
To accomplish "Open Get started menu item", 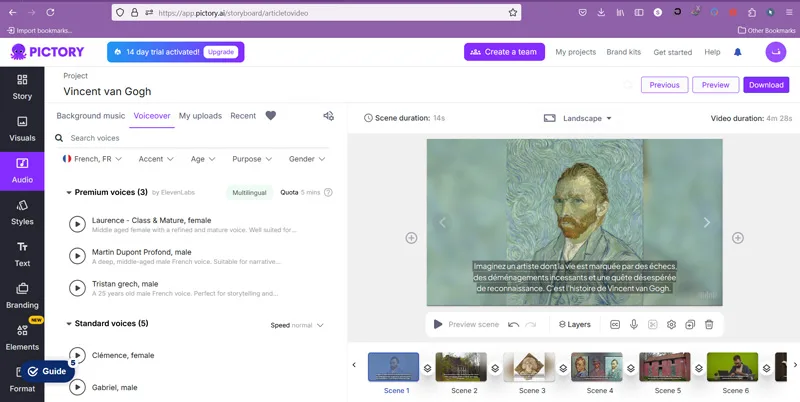I will tap(672, 52).
